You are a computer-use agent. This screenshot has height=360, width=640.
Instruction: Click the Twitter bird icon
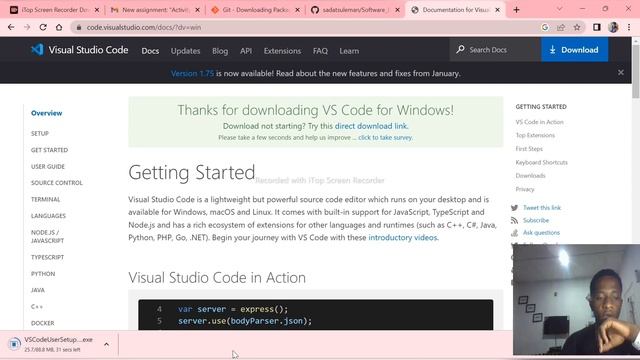(514, 208)
